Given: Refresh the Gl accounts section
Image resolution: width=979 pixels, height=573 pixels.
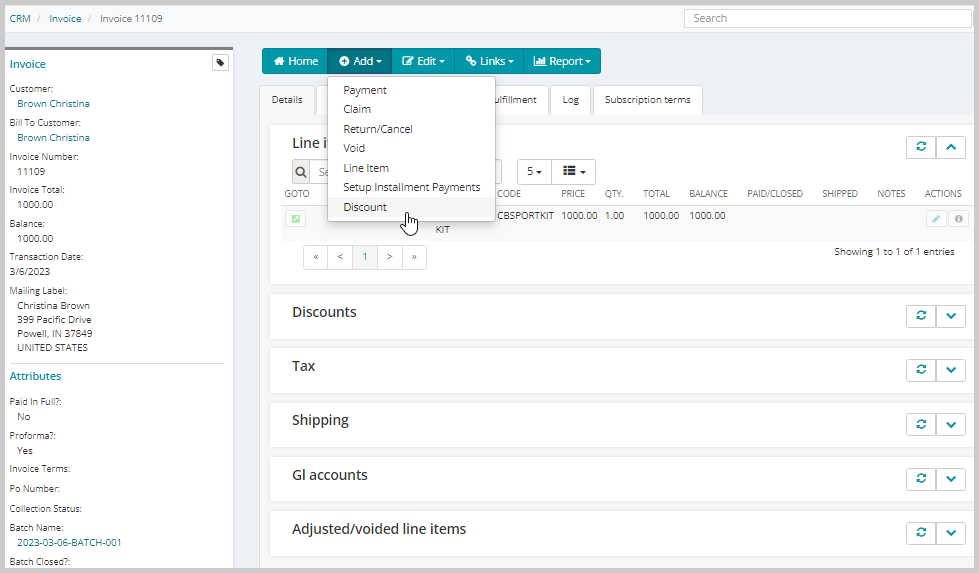Looking at the screenshot, I should coord(921,478).
